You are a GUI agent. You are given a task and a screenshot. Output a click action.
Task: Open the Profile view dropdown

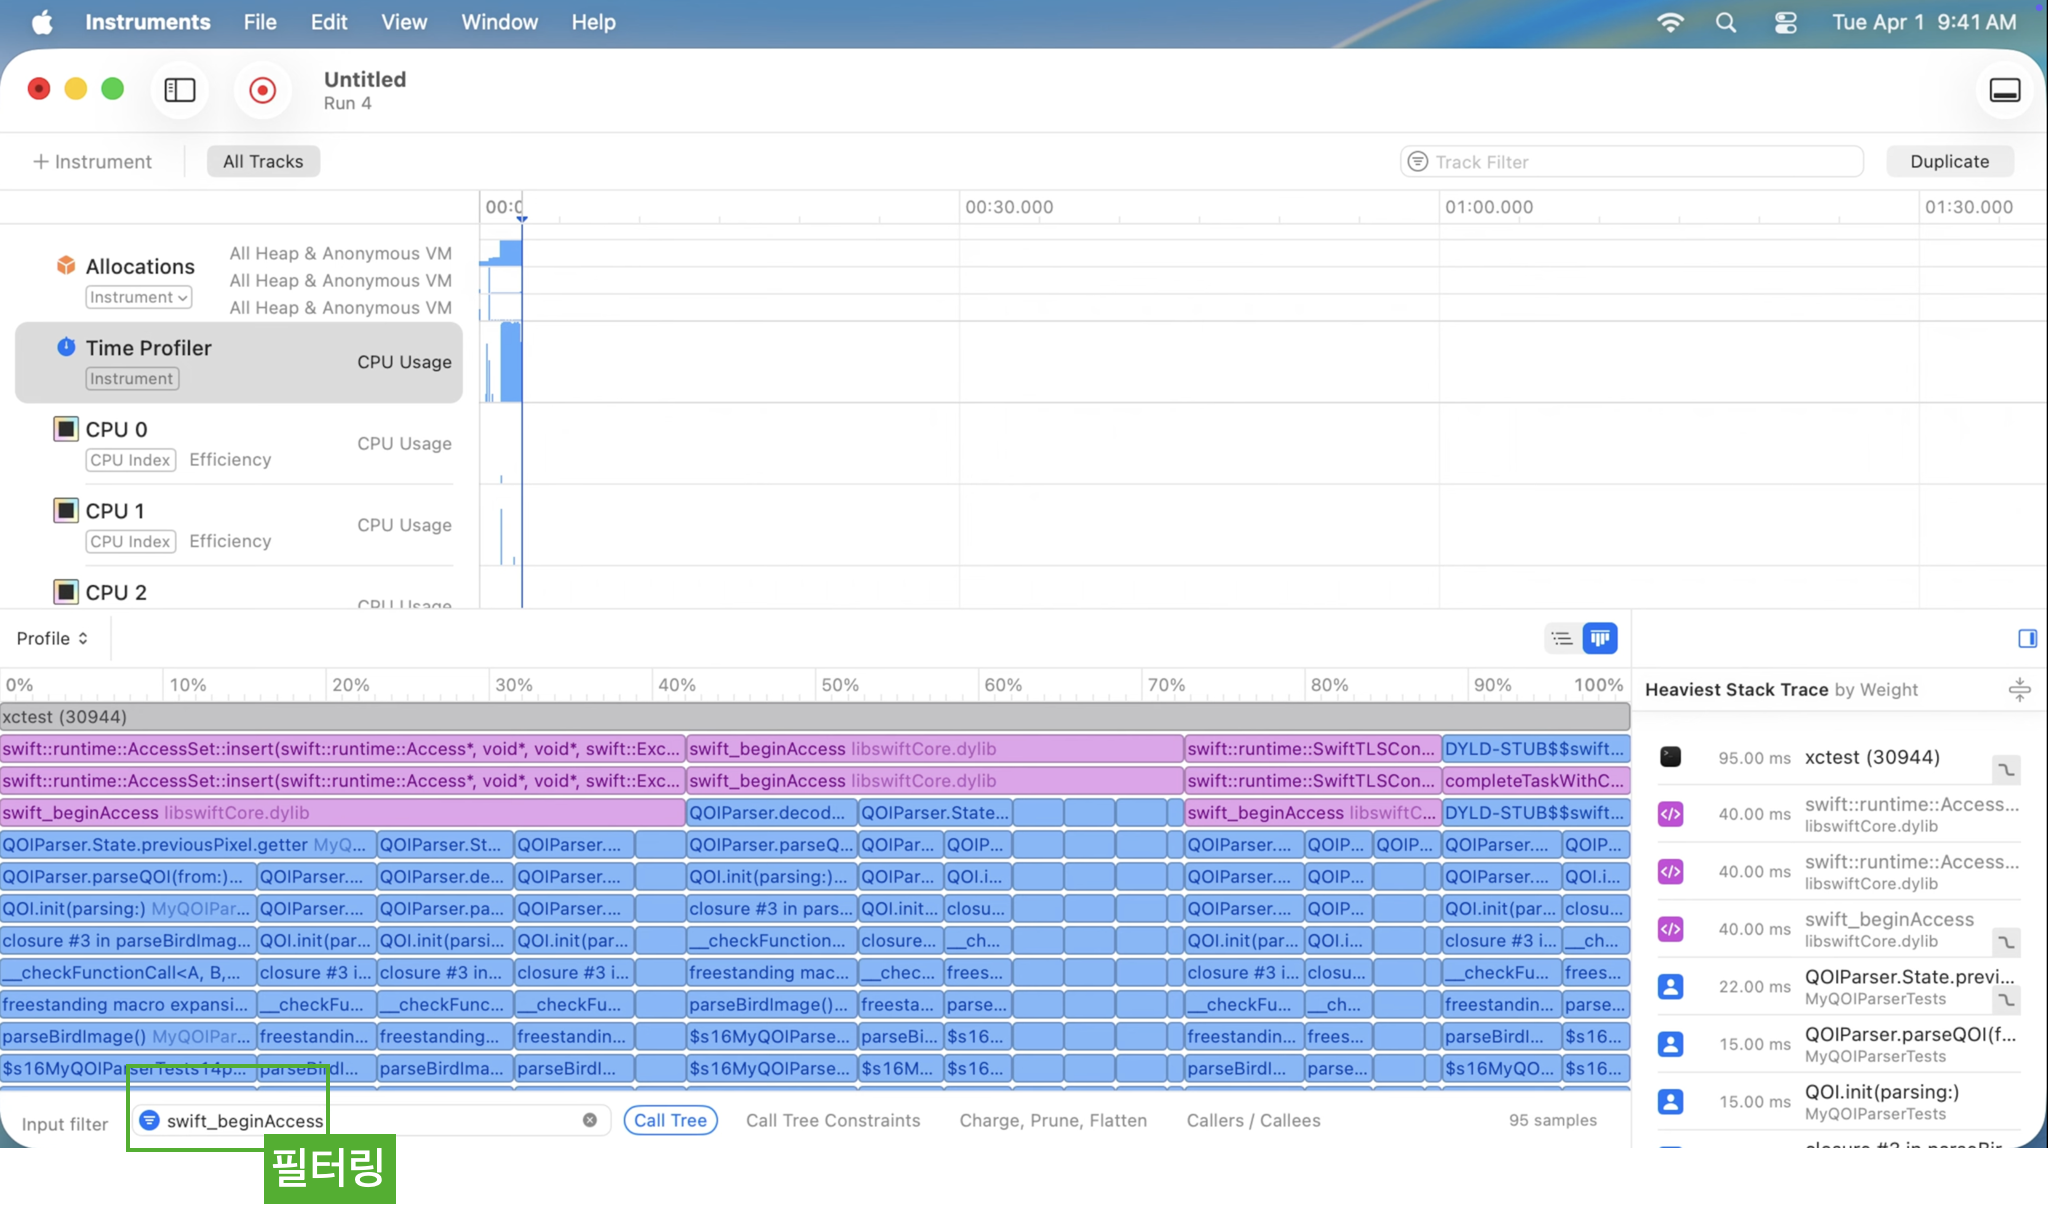tap(52, 638)
